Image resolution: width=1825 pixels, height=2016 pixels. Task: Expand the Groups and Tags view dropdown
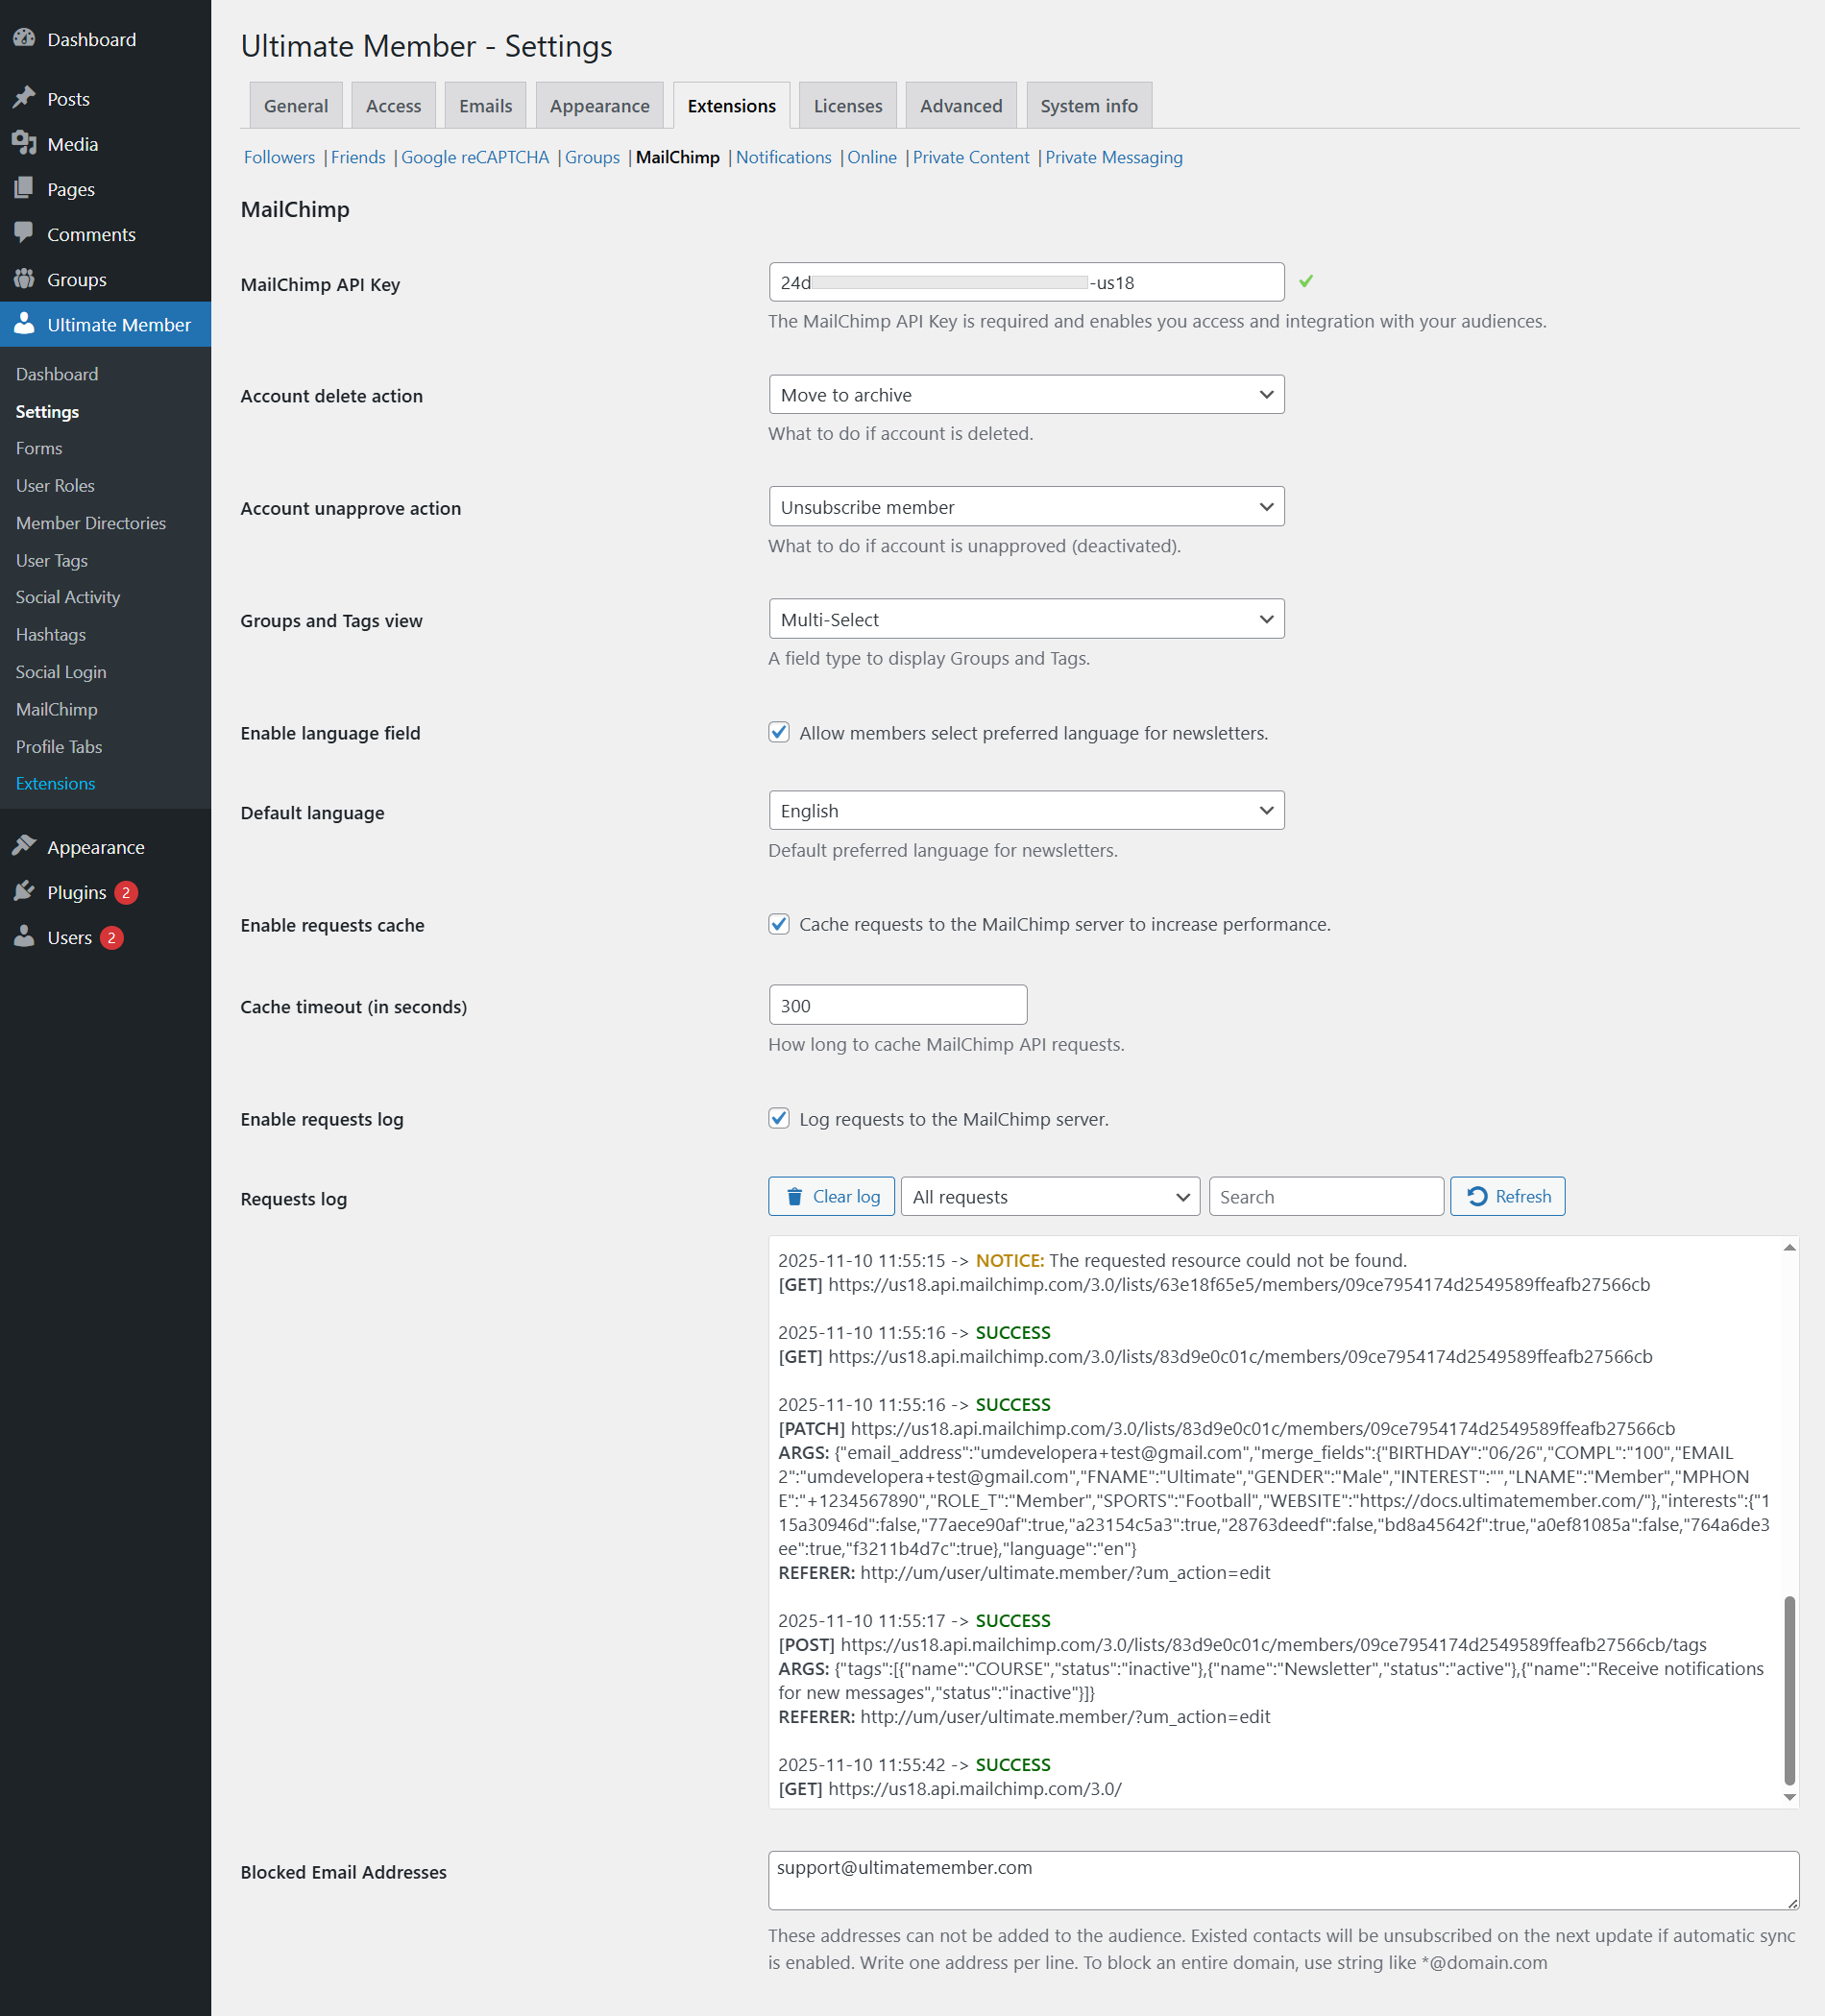click(x=1026, y=619)
